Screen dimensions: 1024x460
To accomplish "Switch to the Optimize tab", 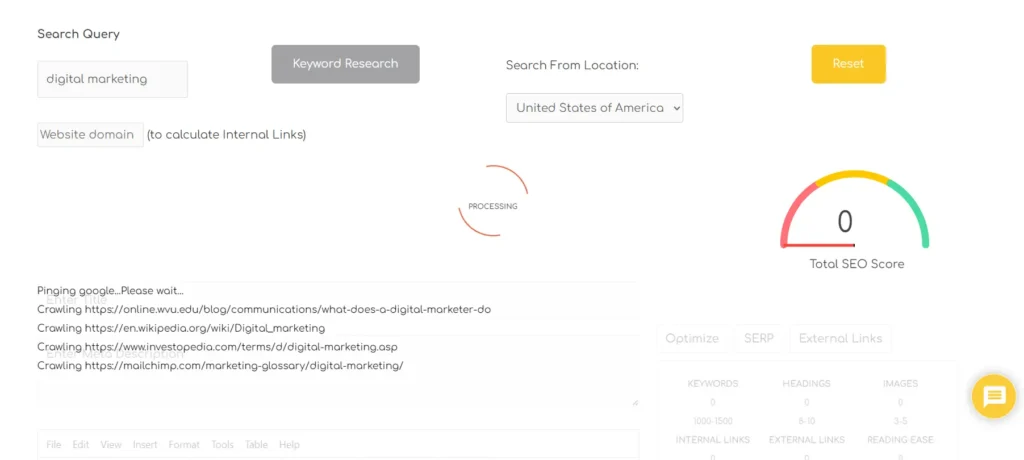I will pos(692,338).
